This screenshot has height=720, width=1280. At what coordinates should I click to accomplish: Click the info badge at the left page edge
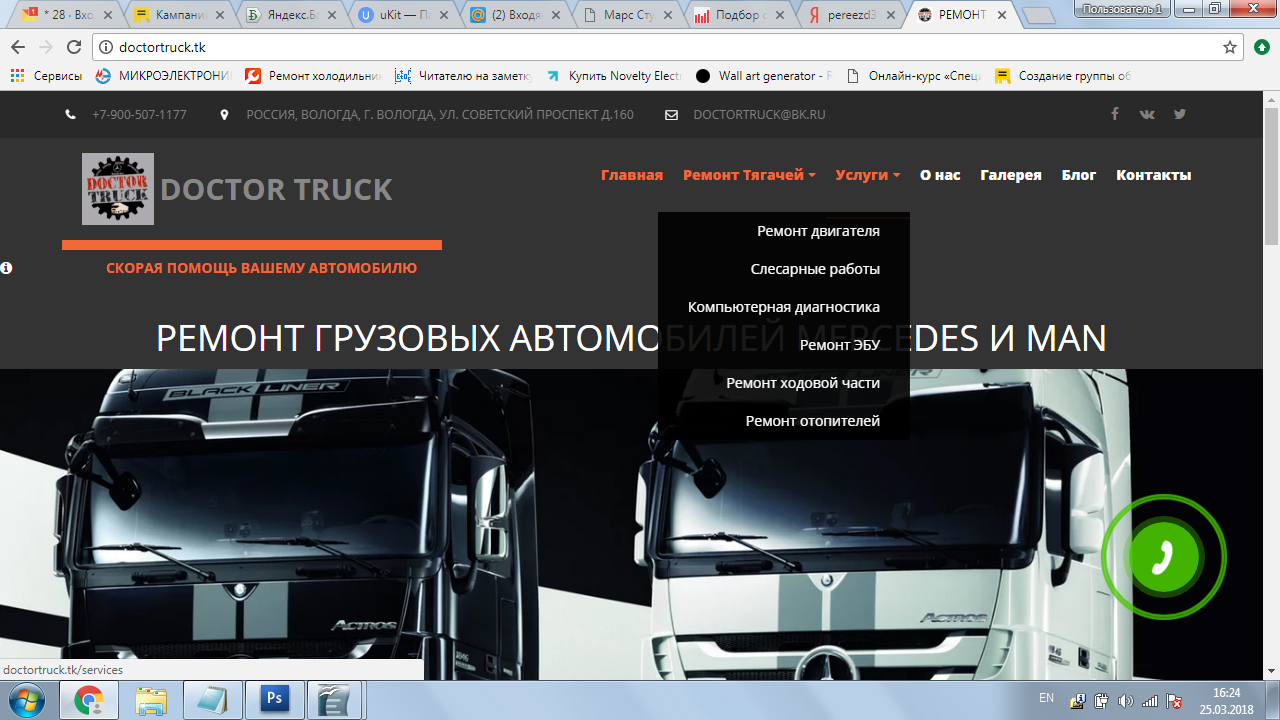[x=6, y=268]
